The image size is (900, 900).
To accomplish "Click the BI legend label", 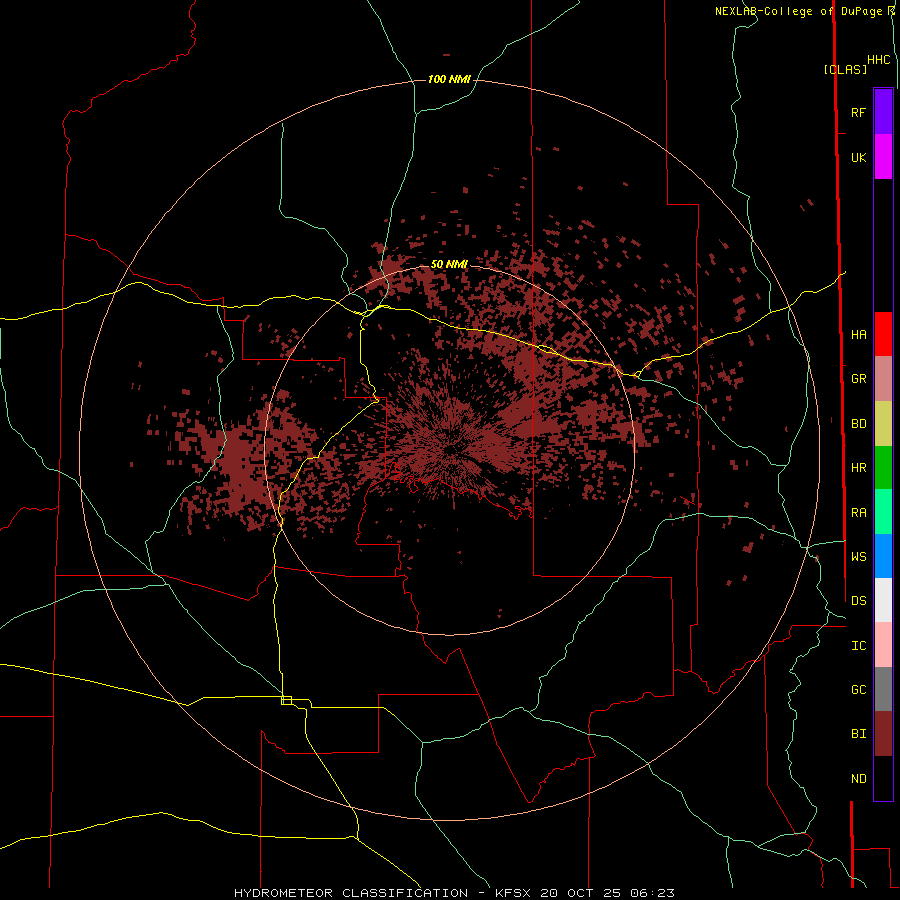I will pyautogui.click(x=858, y=734).
